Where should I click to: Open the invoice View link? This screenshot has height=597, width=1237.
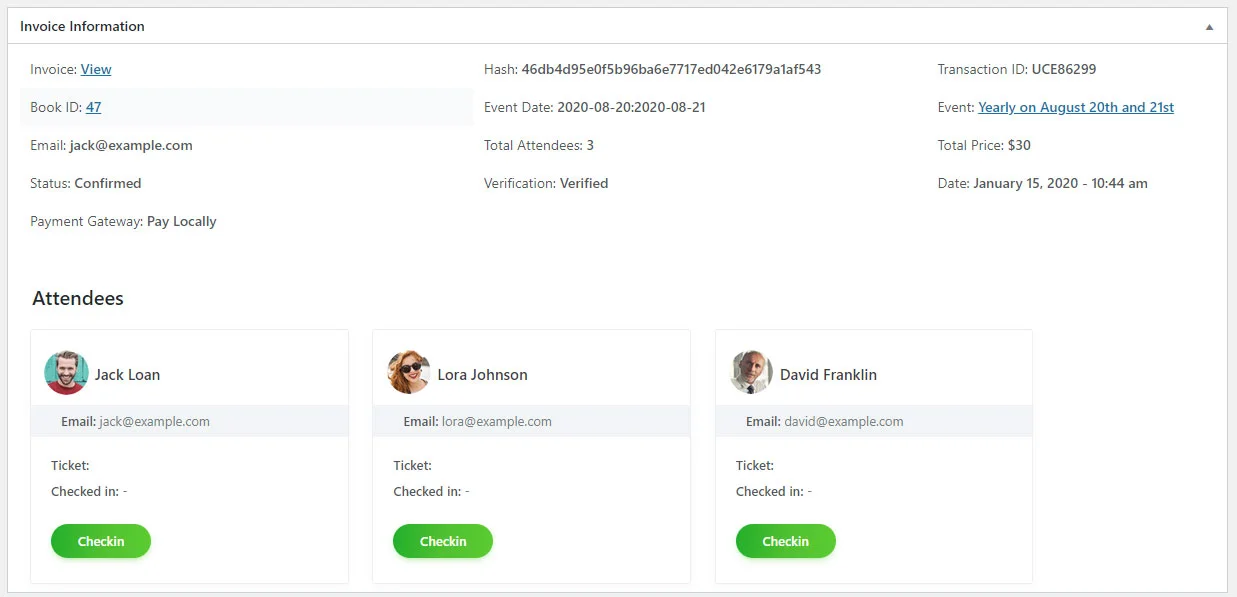[96, 70]
